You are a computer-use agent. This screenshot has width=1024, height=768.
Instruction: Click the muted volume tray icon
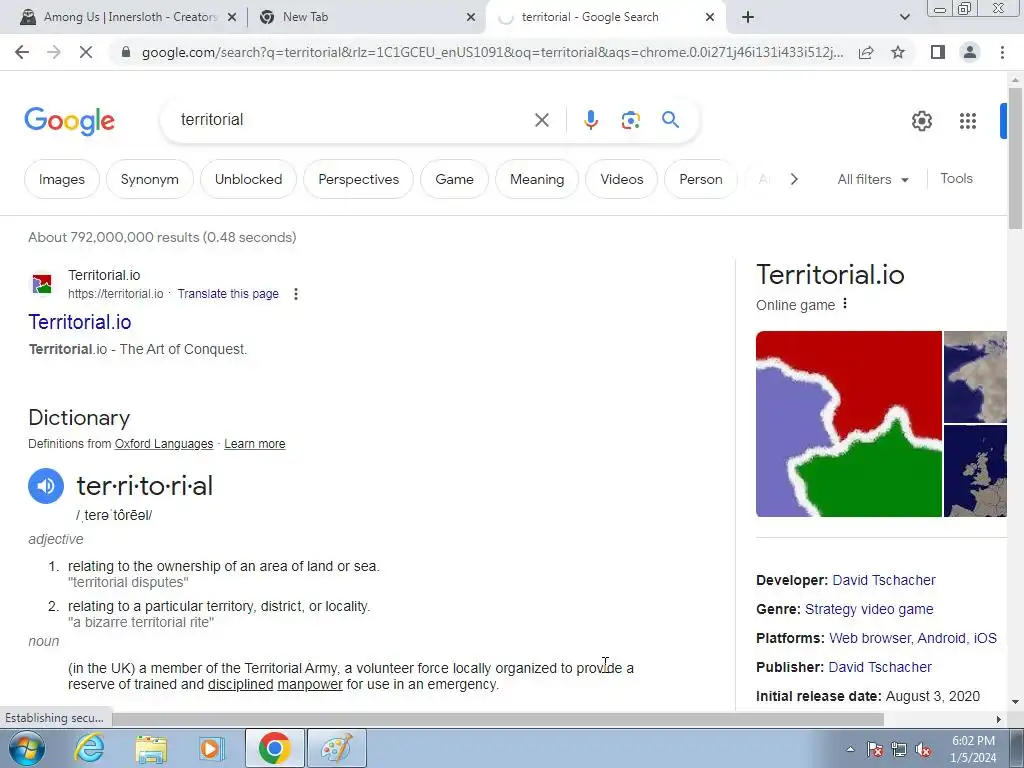click(923, 750)
